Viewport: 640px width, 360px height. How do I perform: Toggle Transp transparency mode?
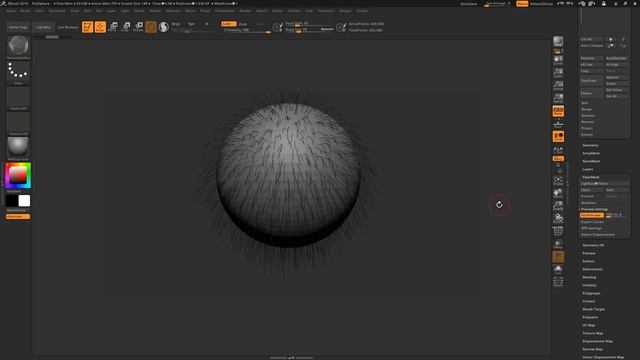coord(558,244)
